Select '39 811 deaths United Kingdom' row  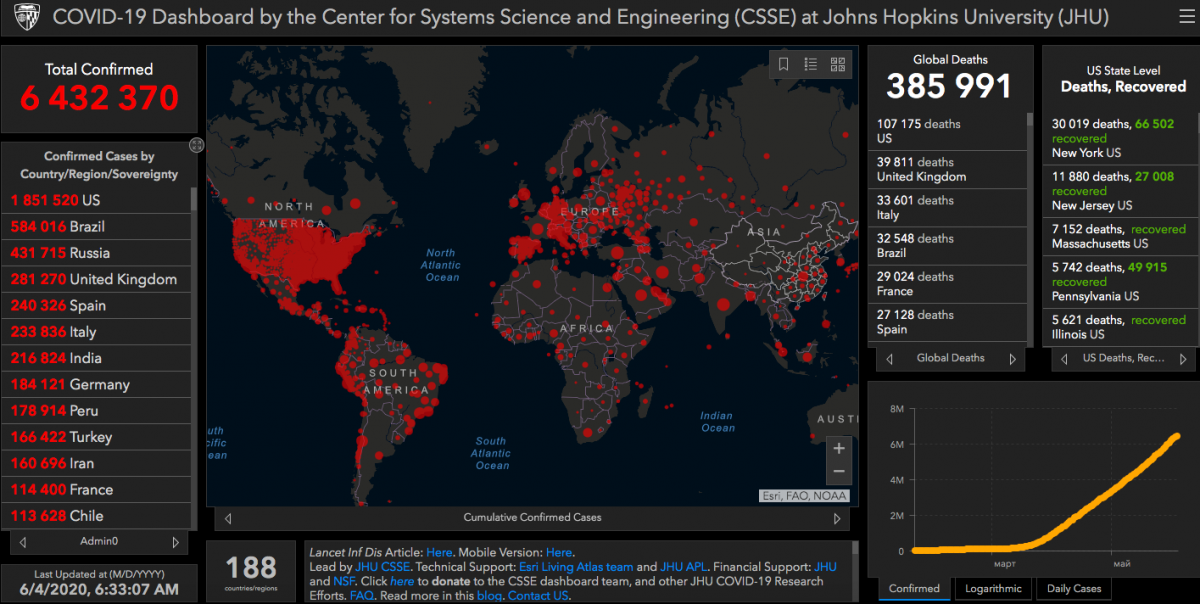pos(947,169)
